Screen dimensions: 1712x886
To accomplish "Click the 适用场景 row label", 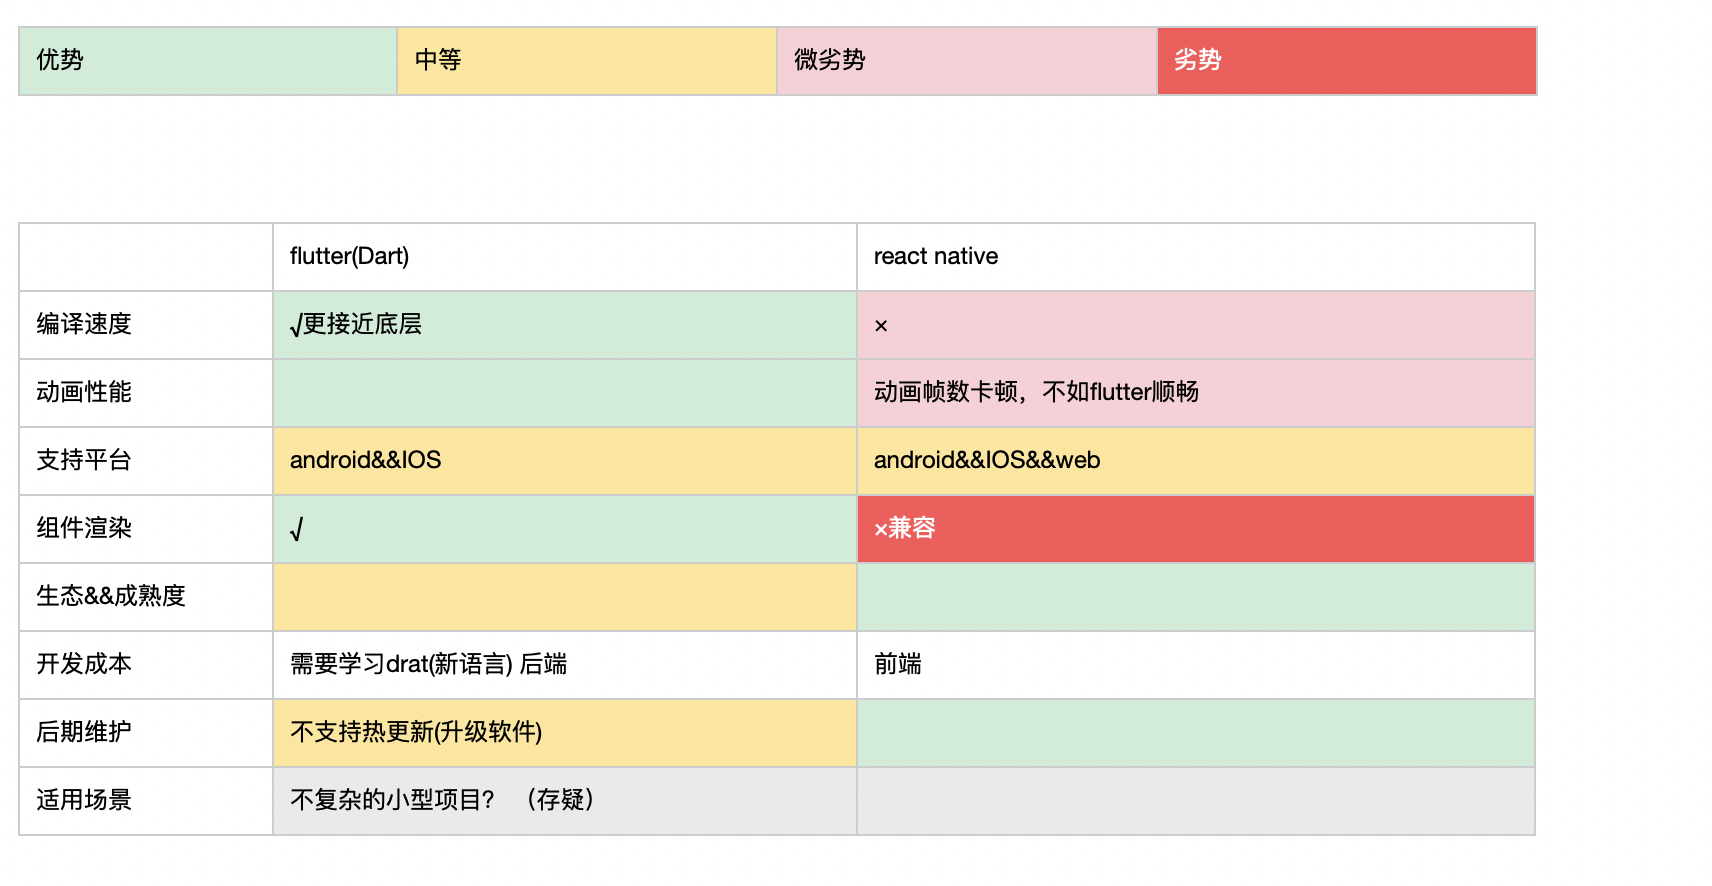I will pos(146,801).
